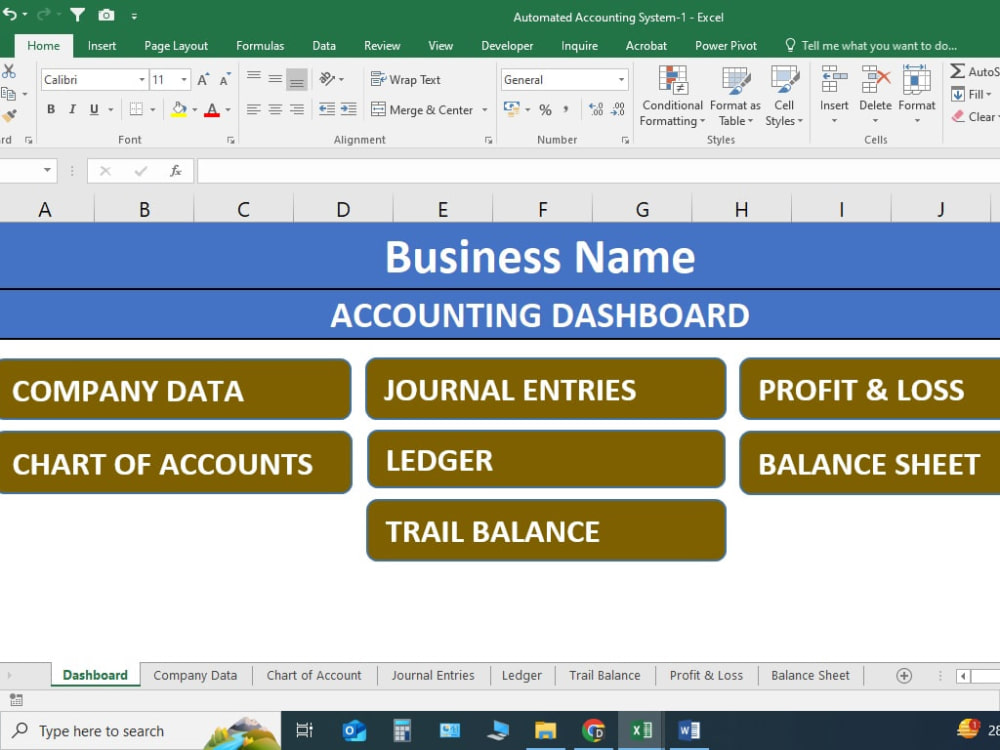
Task: Click the Wrap Text button
Action: click(406, 80)
